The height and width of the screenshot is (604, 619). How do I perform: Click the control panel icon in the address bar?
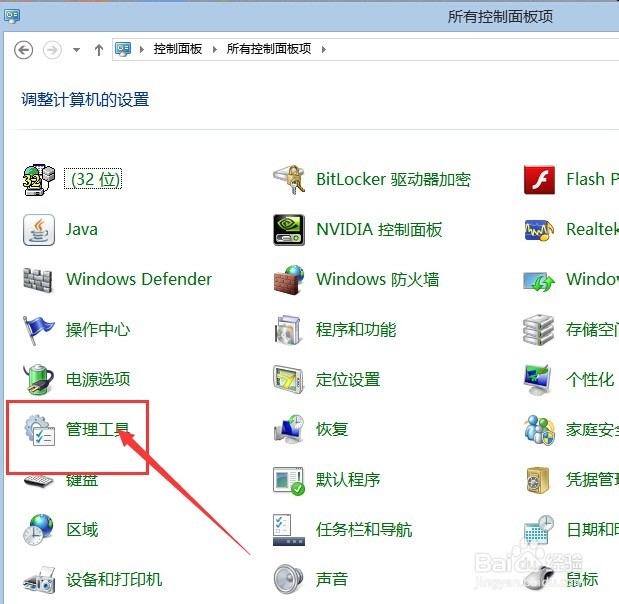coord(123,49)
